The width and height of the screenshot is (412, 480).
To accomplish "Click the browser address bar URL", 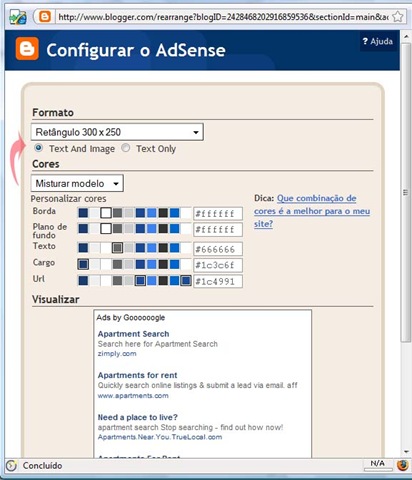I will 223,17.
